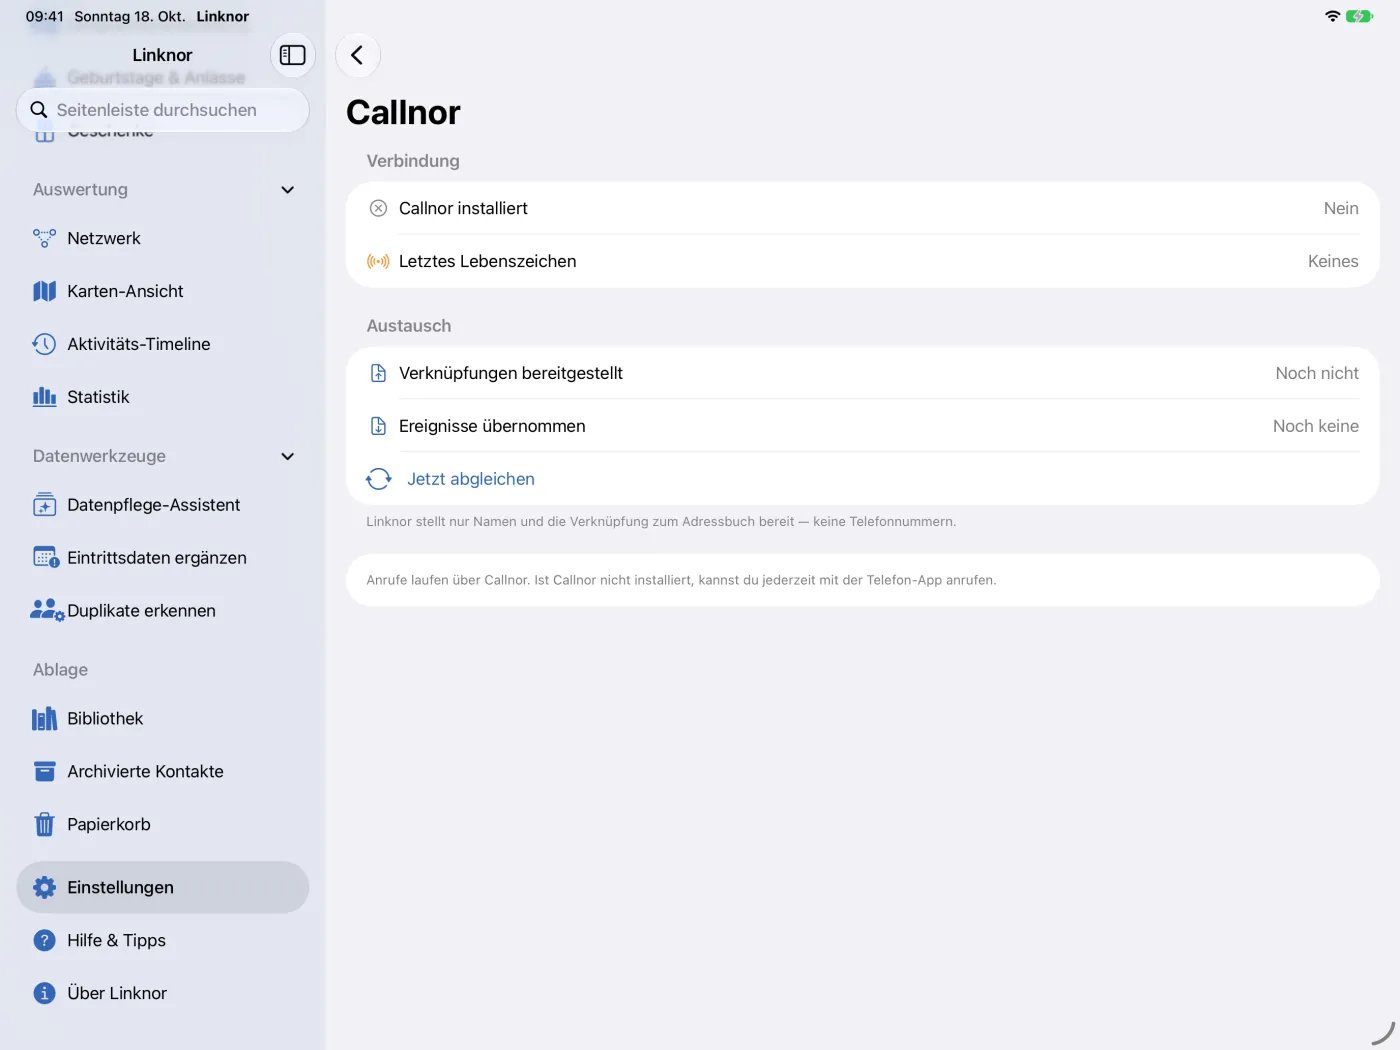Click the Aktivitäts-Timeline clock icon
The image size is (1400, 1050).
coord(44,344)
